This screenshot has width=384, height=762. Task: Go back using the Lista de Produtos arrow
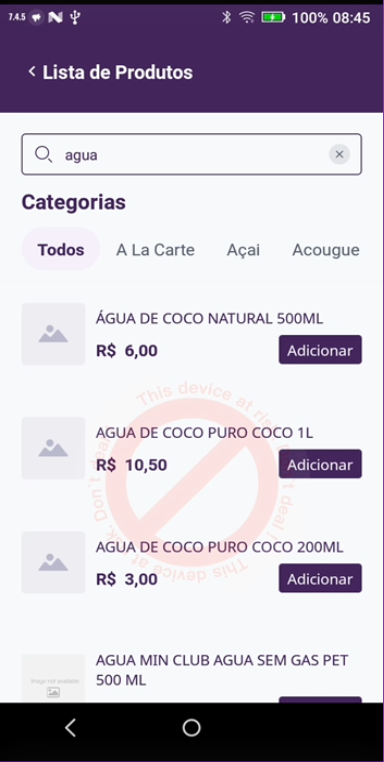coord(32,72)
